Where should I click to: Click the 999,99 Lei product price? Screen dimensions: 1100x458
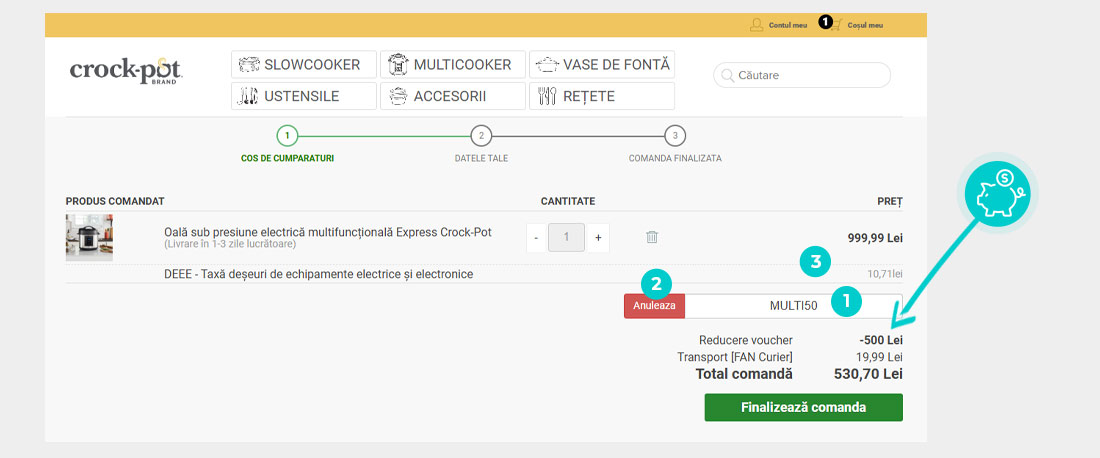(x=875, y=238)
